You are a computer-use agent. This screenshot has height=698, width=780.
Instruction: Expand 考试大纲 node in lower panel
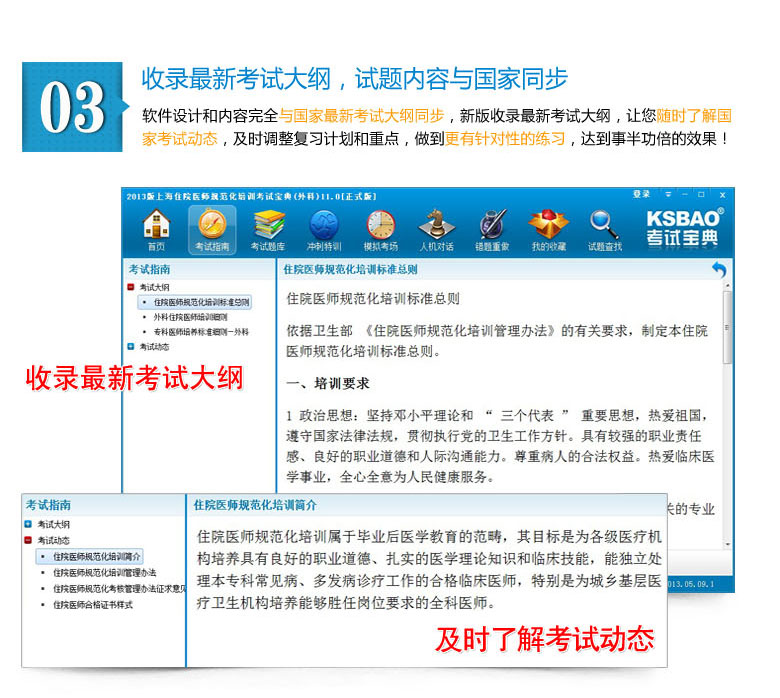coord(28,524)
